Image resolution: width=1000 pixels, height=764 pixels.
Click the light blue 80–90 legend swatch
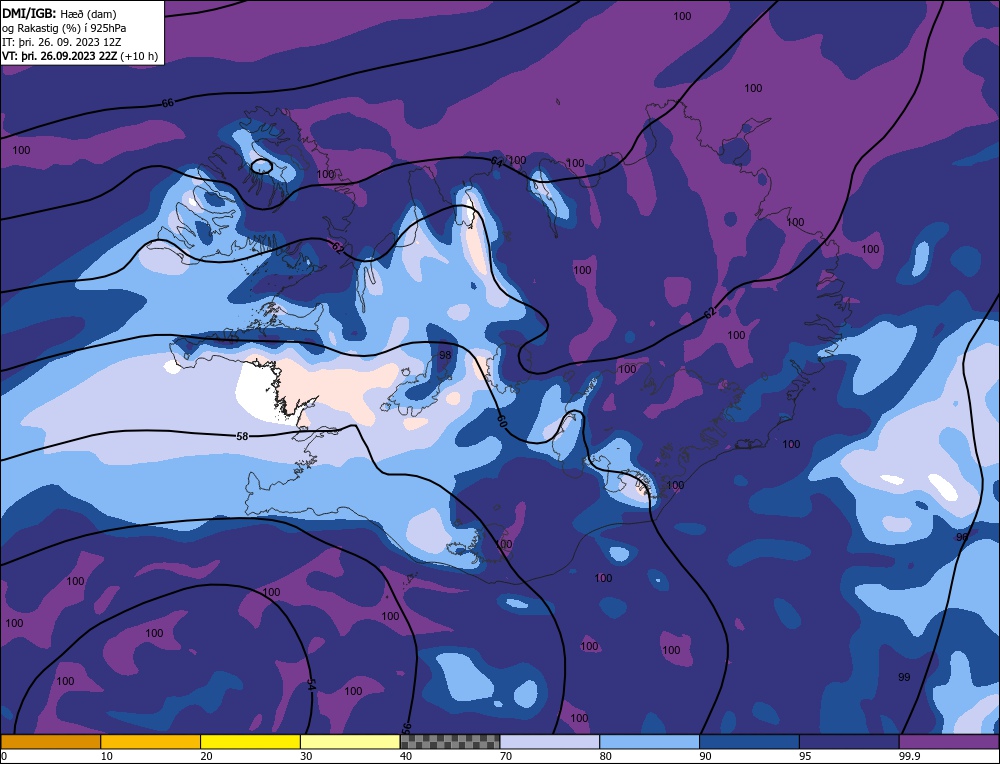(649, 741)
